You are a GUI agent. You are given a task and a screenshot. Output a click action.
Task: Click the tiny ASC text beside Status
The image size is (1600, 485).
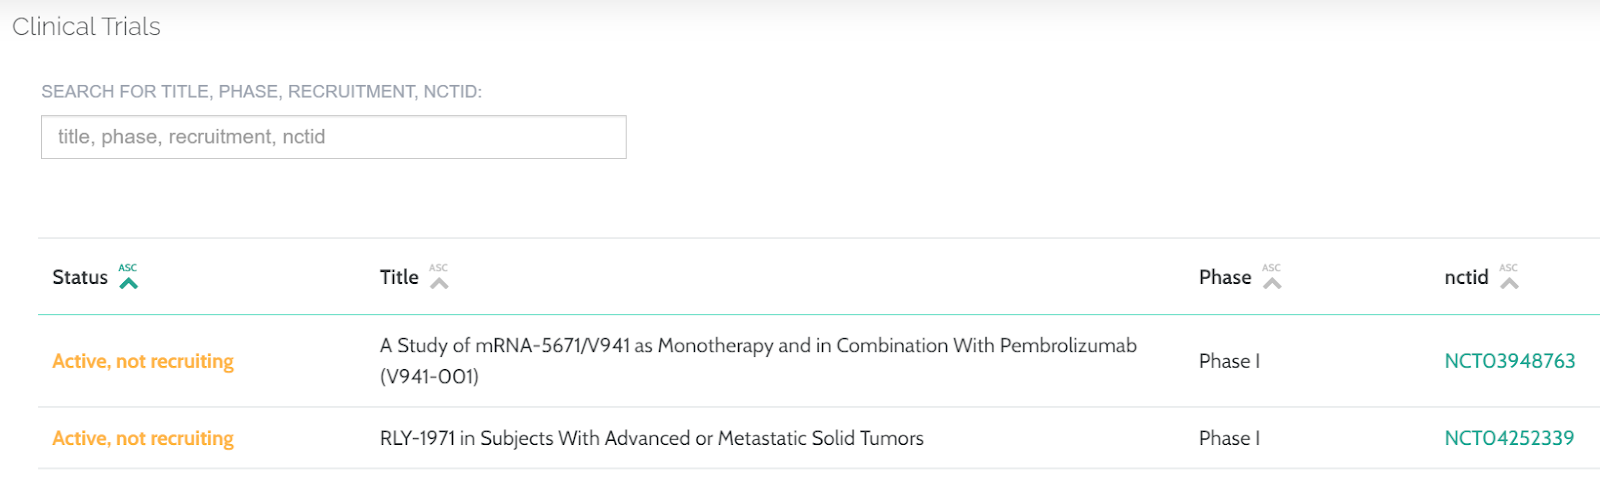(128, 268)
